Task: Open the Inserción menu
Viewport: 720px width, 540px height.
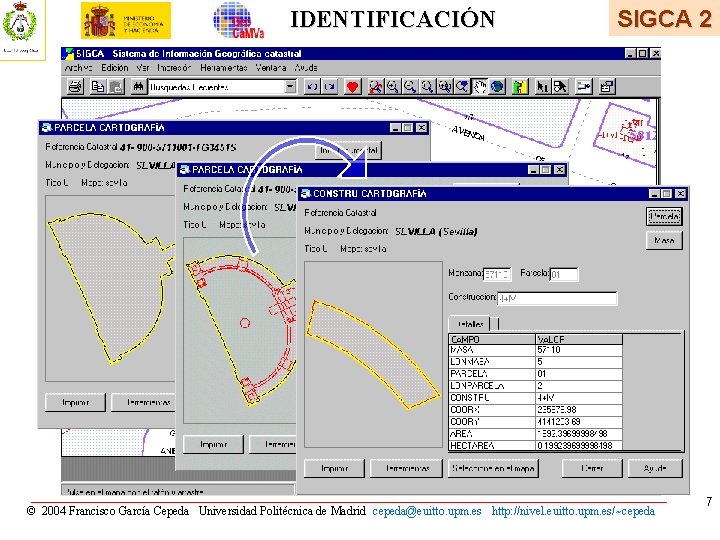Action: tap(174, 68)
